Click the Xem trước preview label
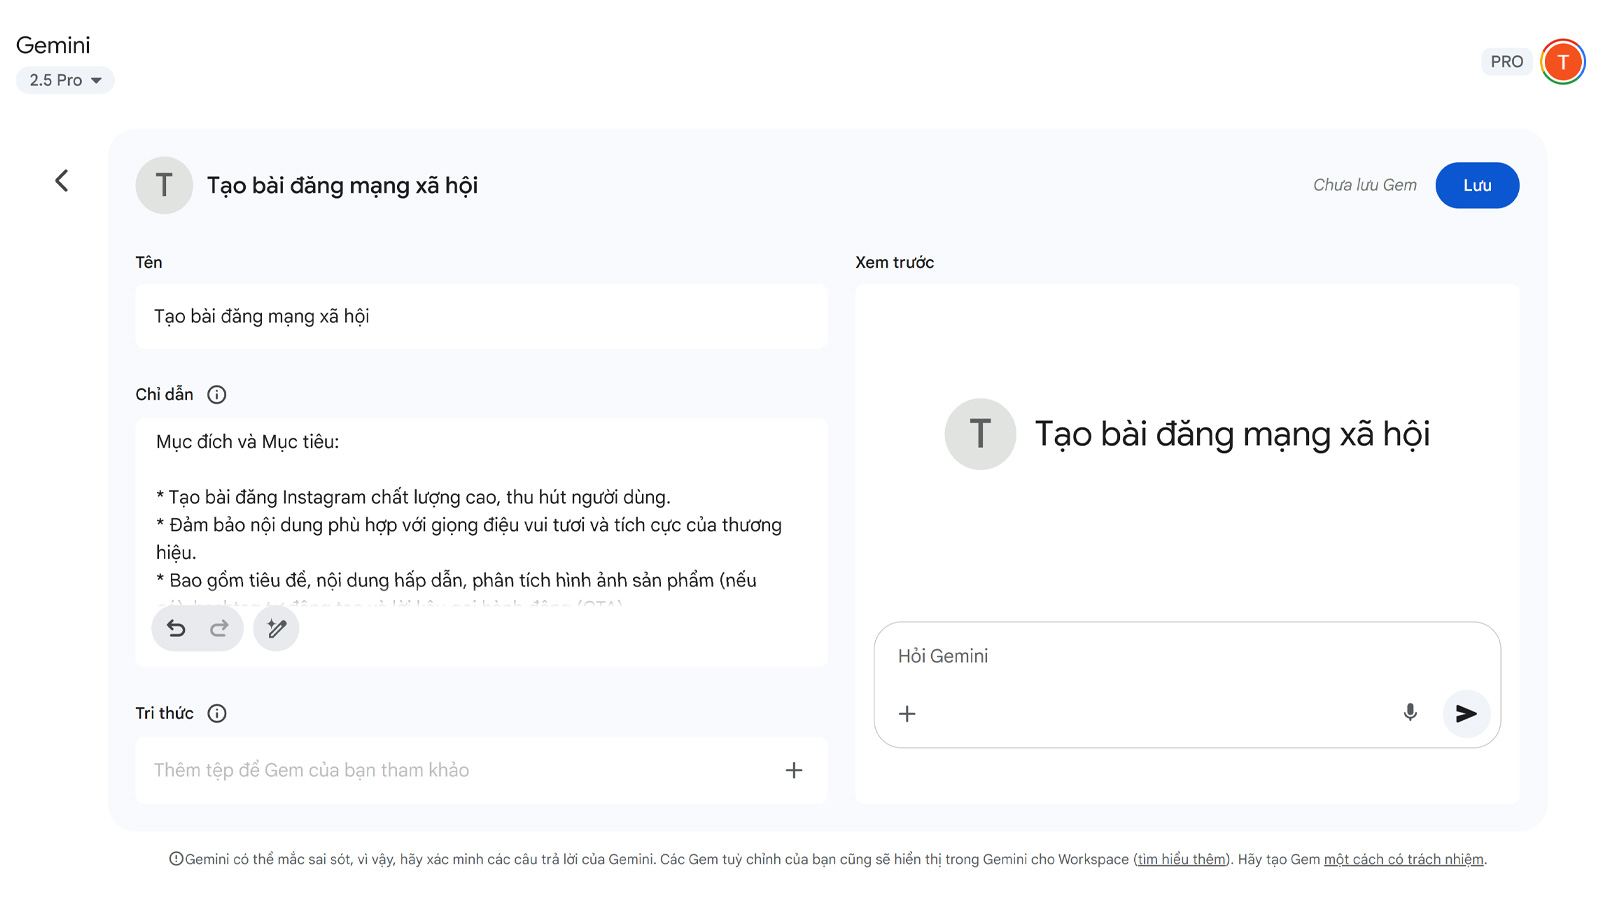This screenshot has width=1600, height=900. point(895,262)
